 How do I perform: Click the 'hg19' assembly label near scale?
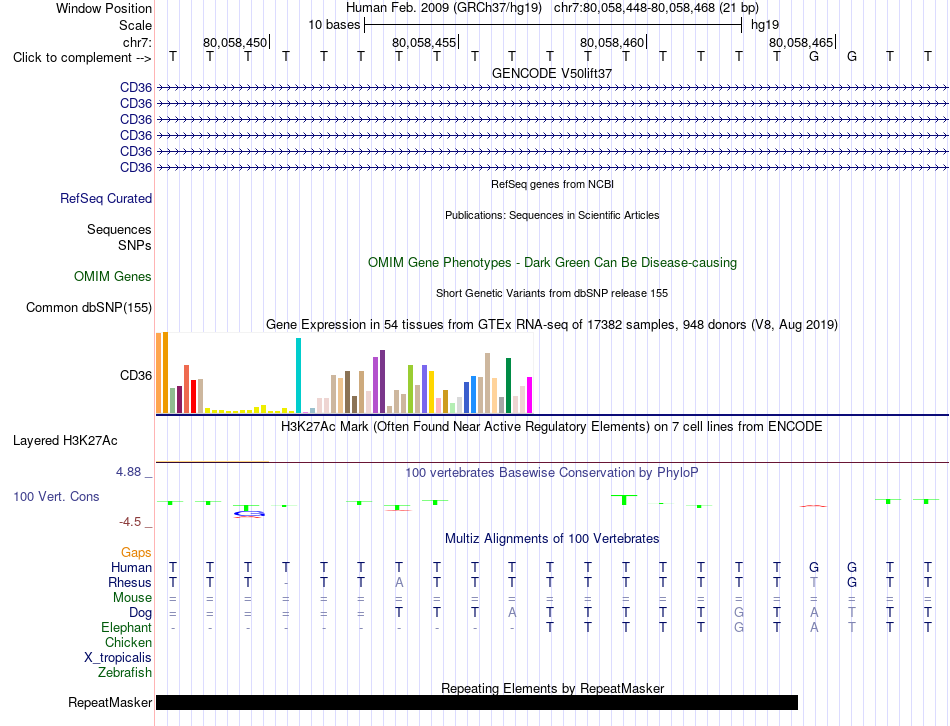click(x=765, y=25)
